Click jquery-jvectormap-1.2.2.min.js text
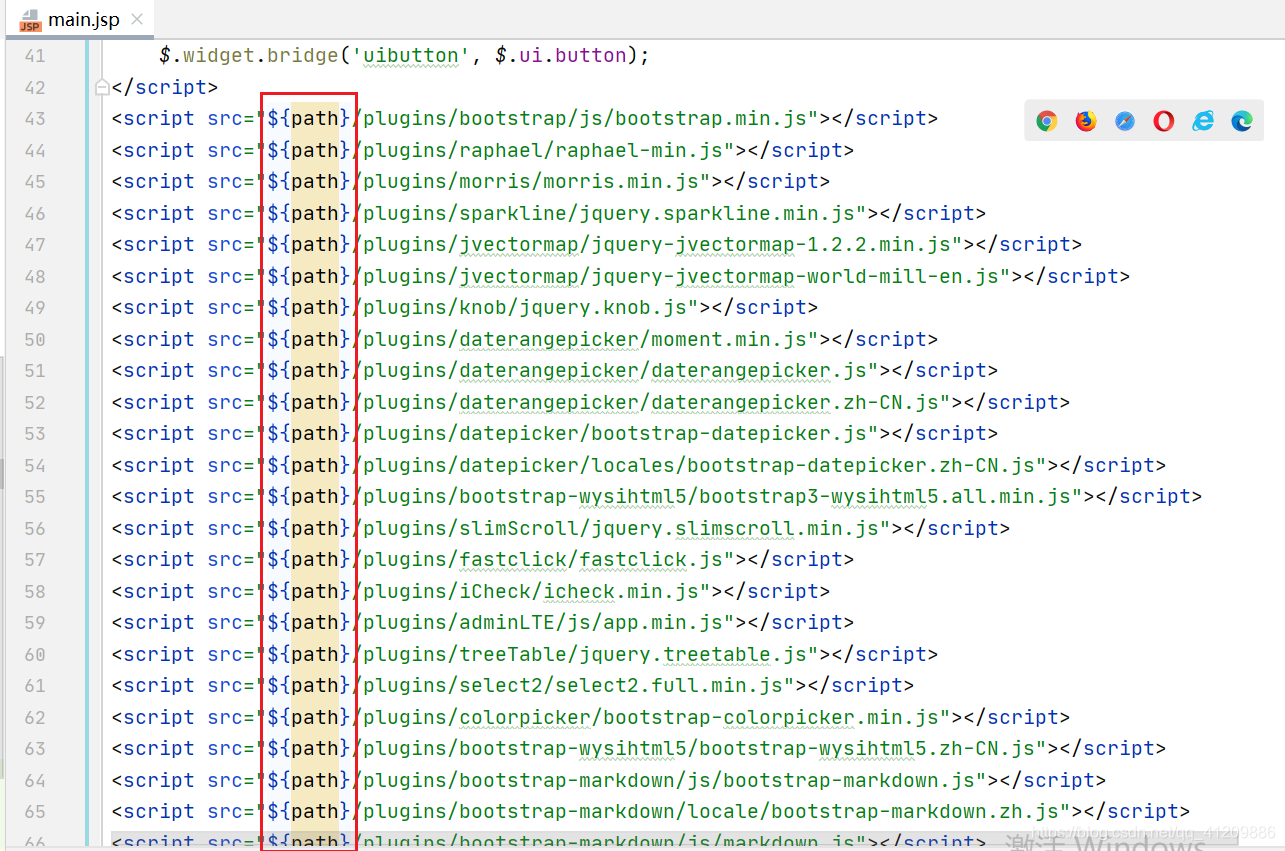The image size is (1285, 851). point(772,245)
